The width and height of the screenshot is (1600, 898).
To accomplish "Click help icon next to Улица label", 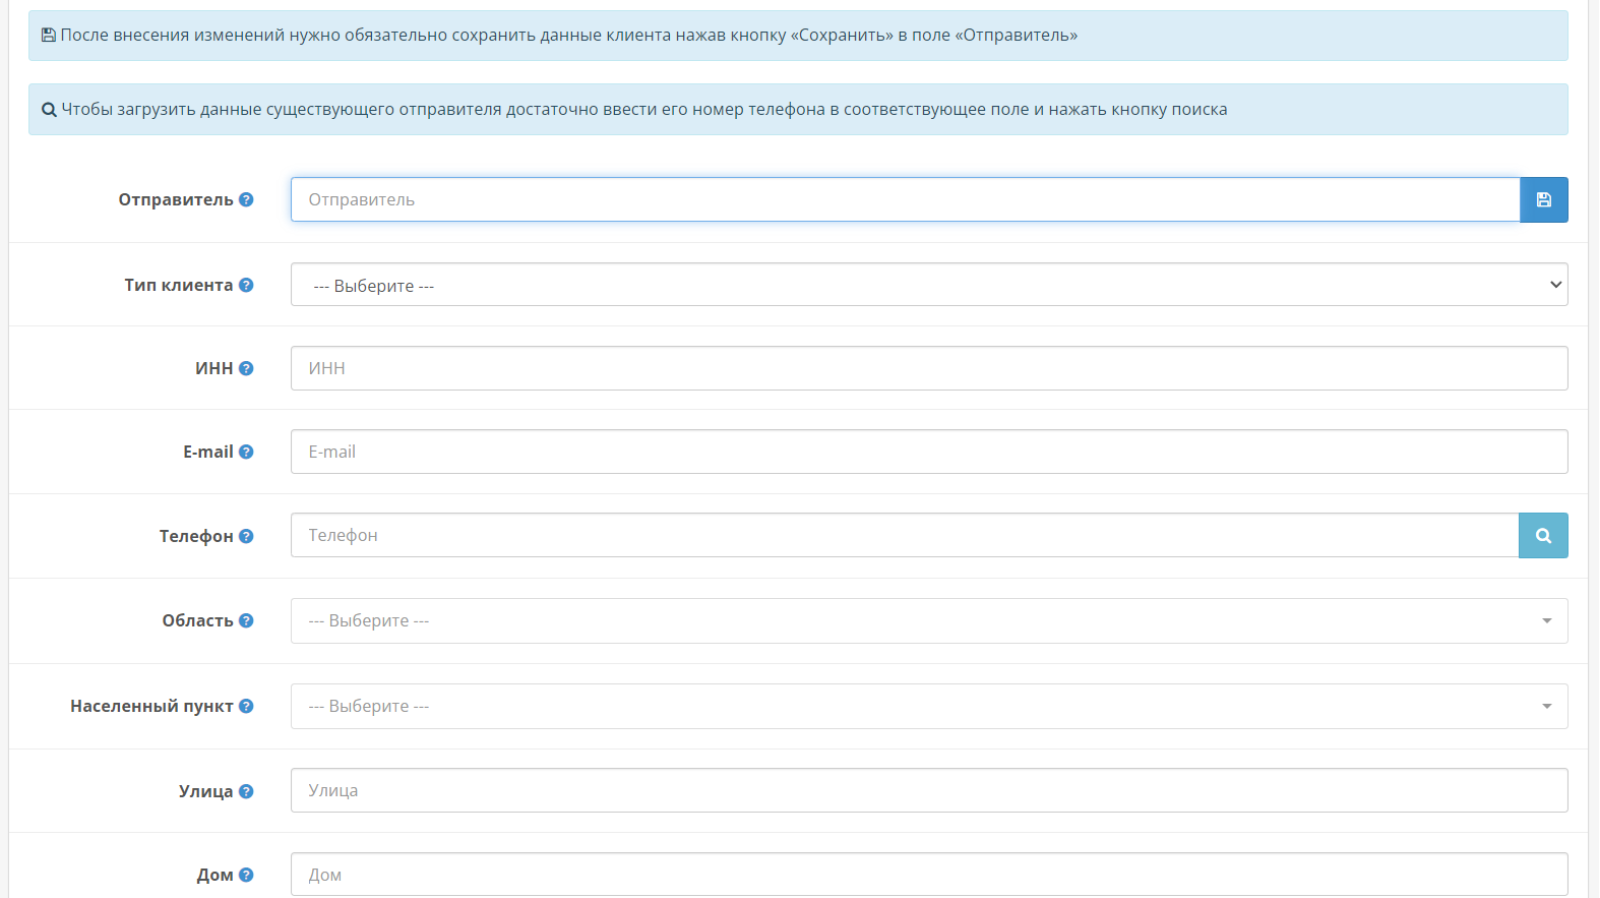I will coord(246,791).
